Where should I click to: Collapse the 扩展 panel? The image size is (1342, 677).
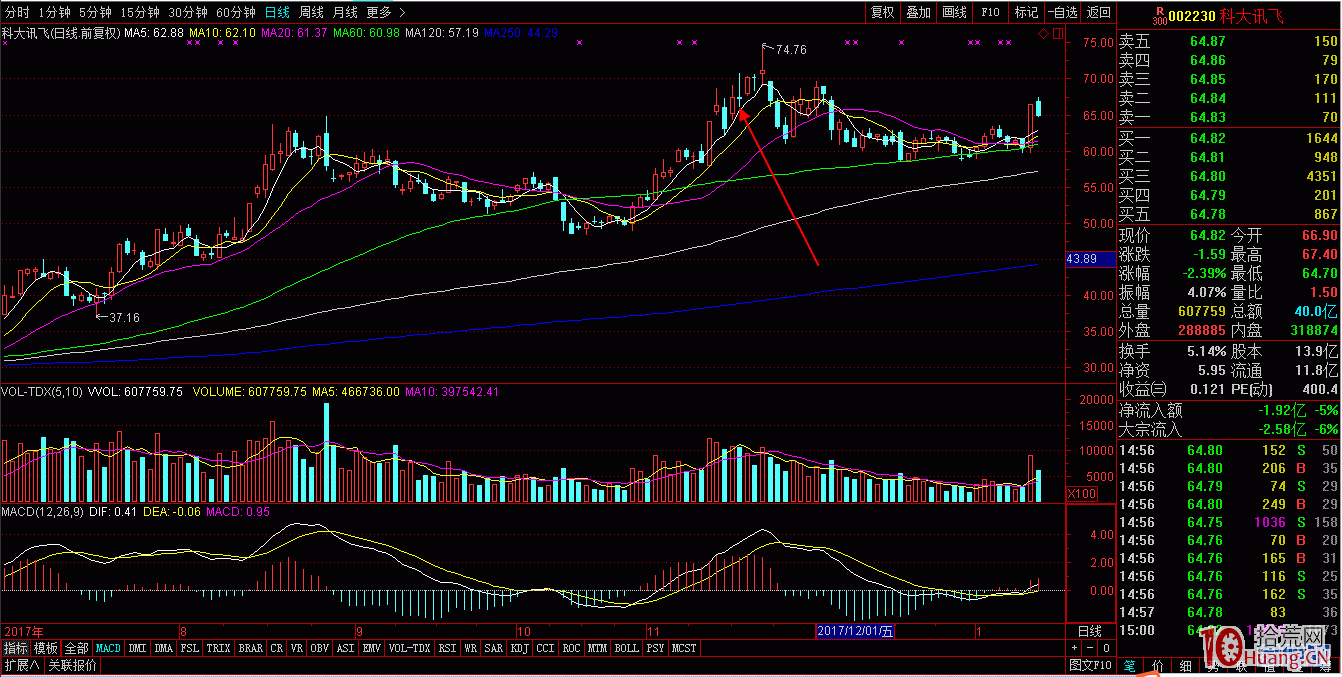coord(22,665)
